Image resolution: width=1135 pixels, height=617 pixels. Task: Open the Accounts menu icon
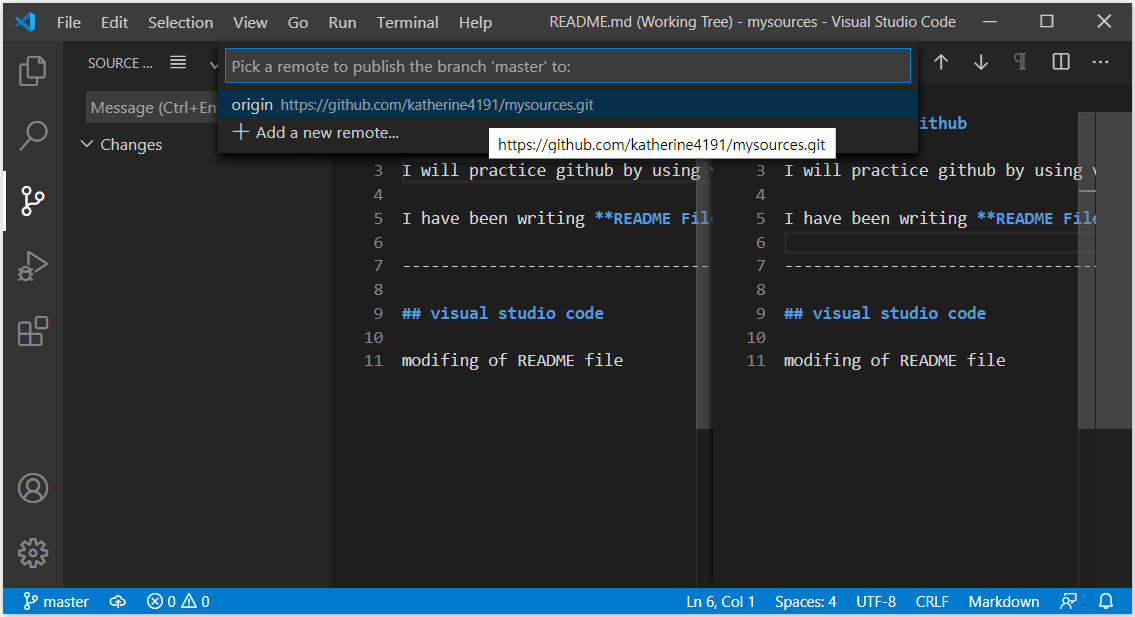click(33, 488)
